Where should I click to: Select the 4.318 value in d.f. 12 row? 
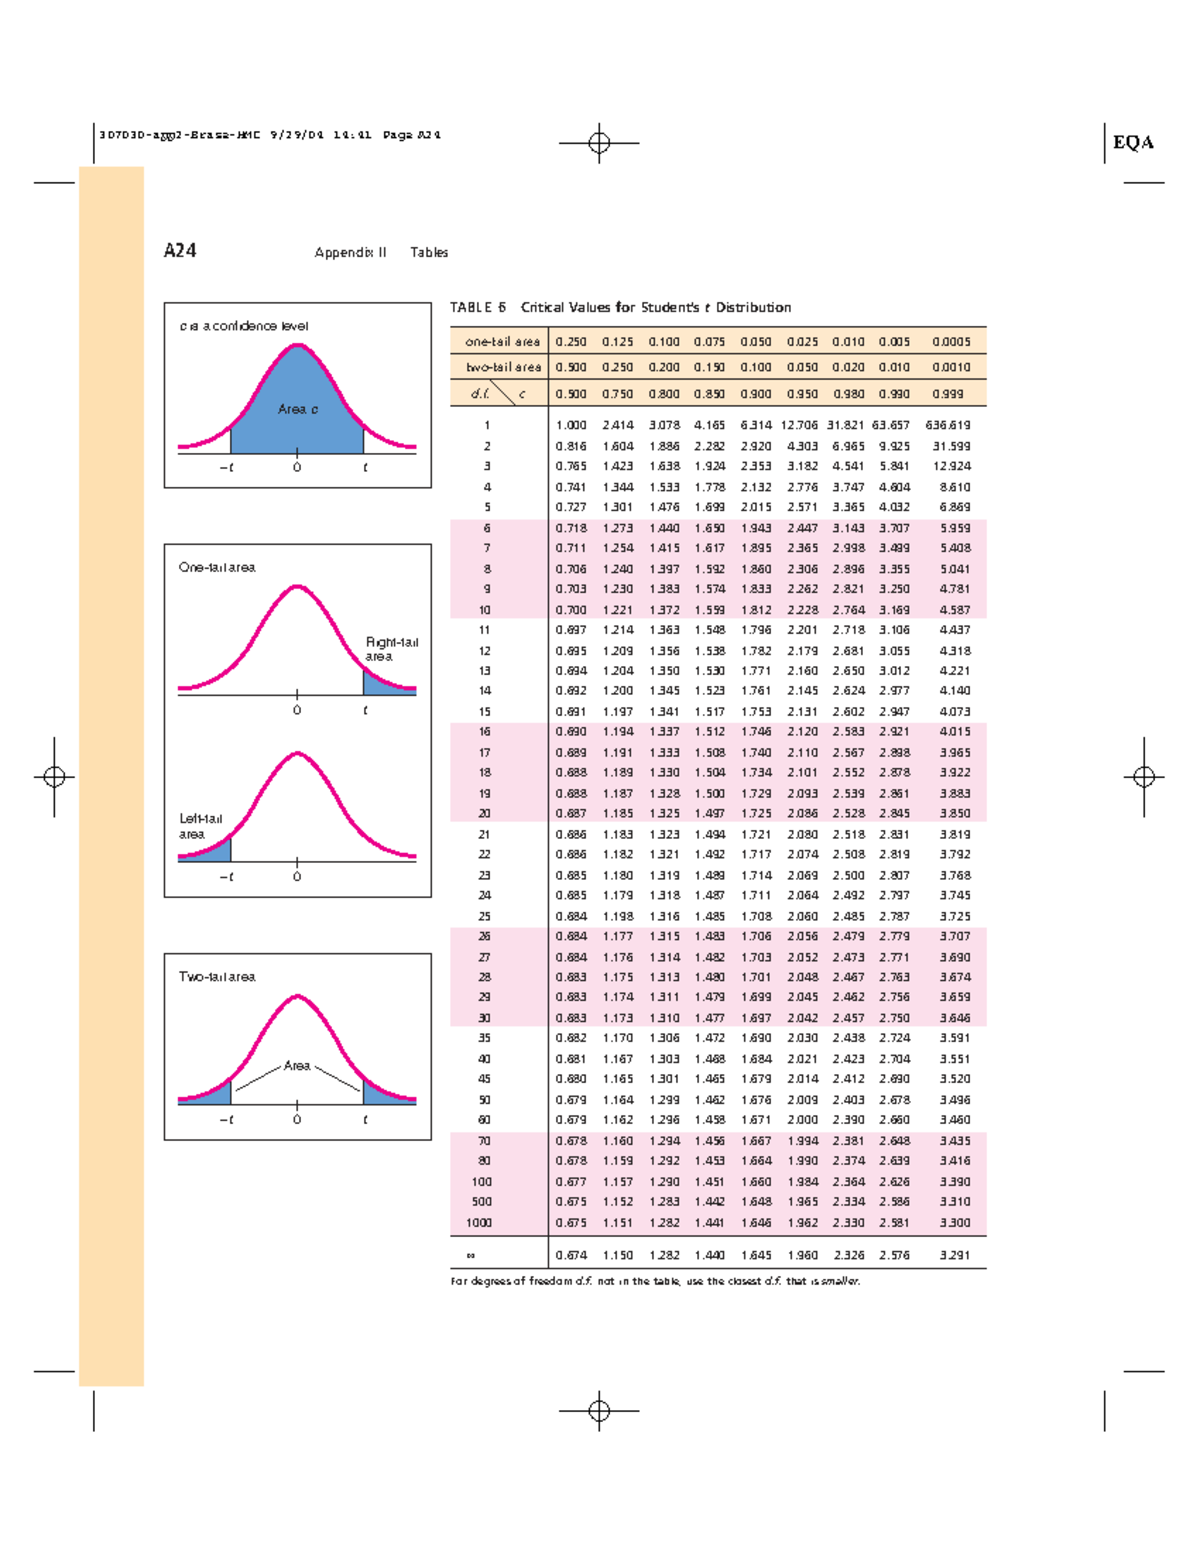[955, 652]
